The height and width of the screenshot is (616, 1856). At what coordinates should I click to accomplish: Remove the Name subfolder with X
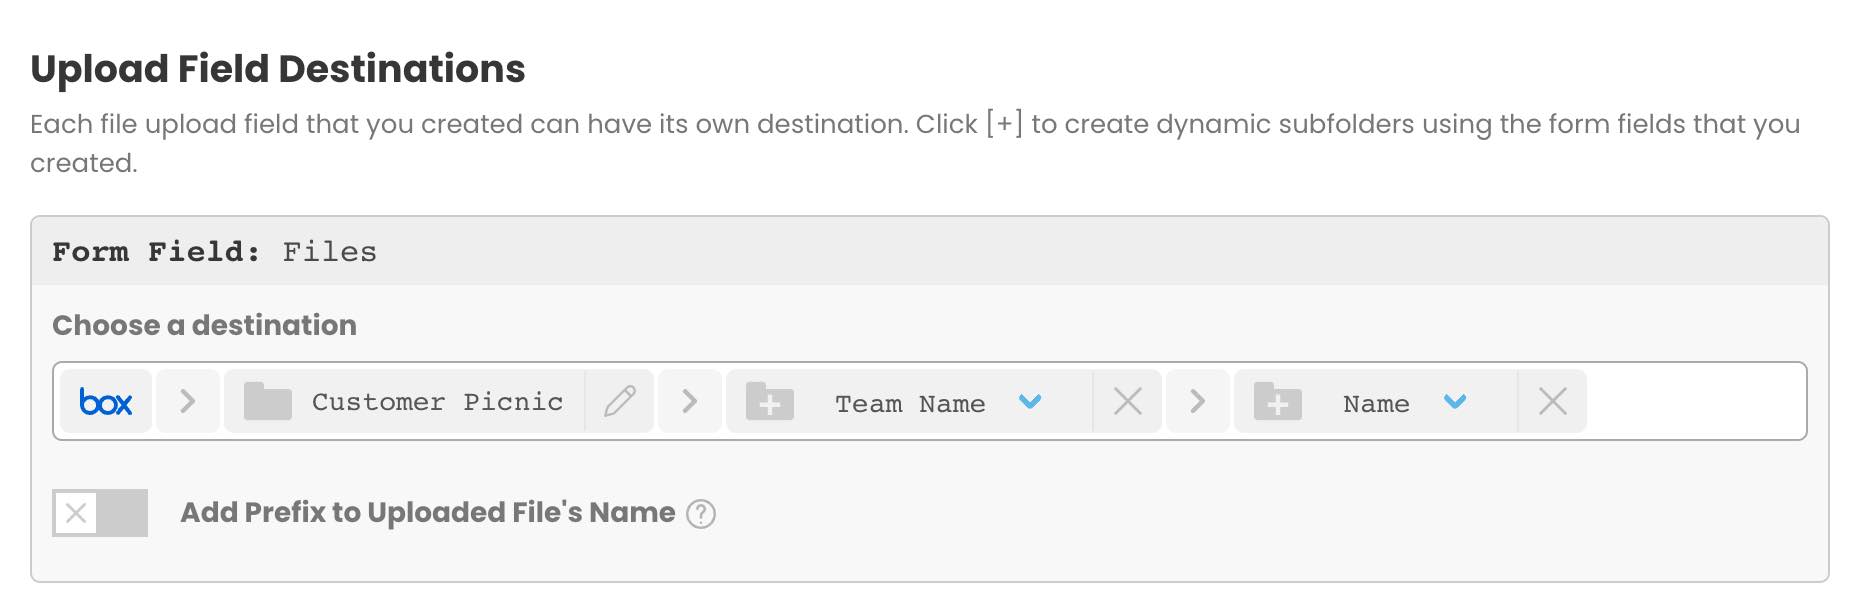(1553, 402)
